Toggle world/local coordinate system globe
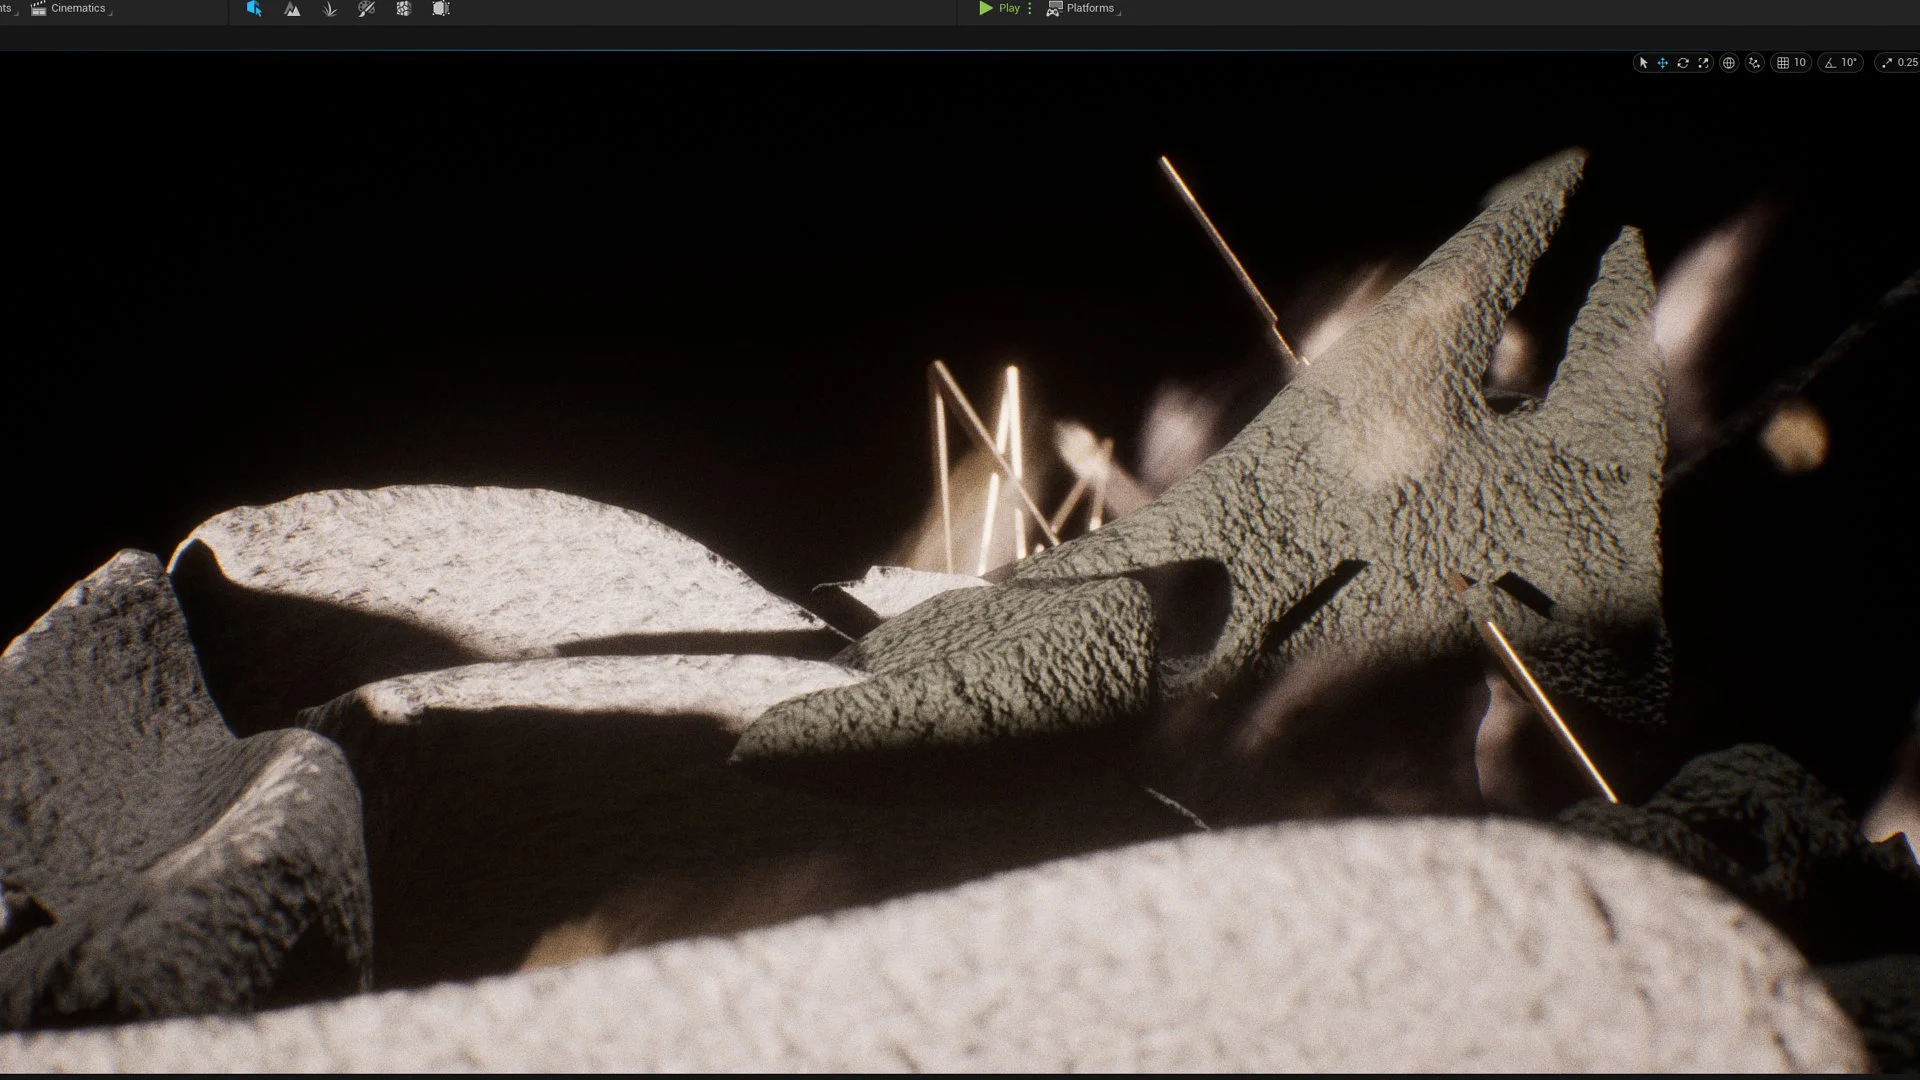Screen dimensions: 1920x1080 (1729, 63)
